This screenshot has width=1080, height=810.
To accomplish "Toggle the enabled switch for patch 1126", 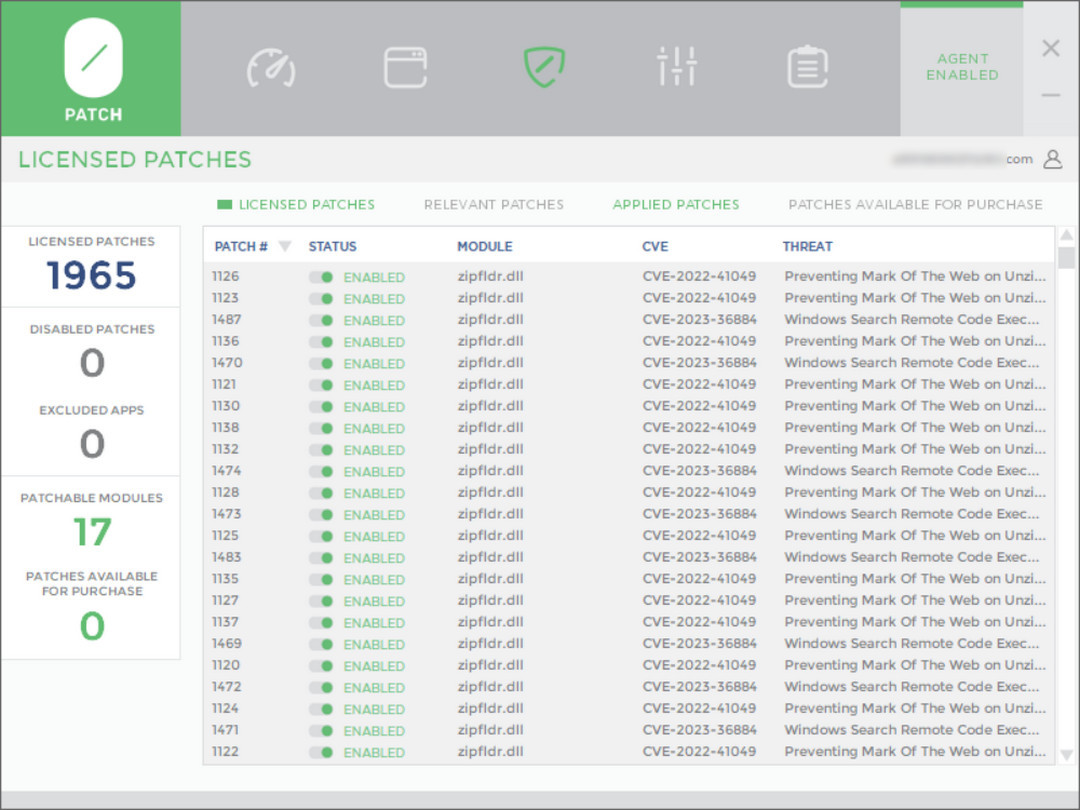I will tap(321, 277).
